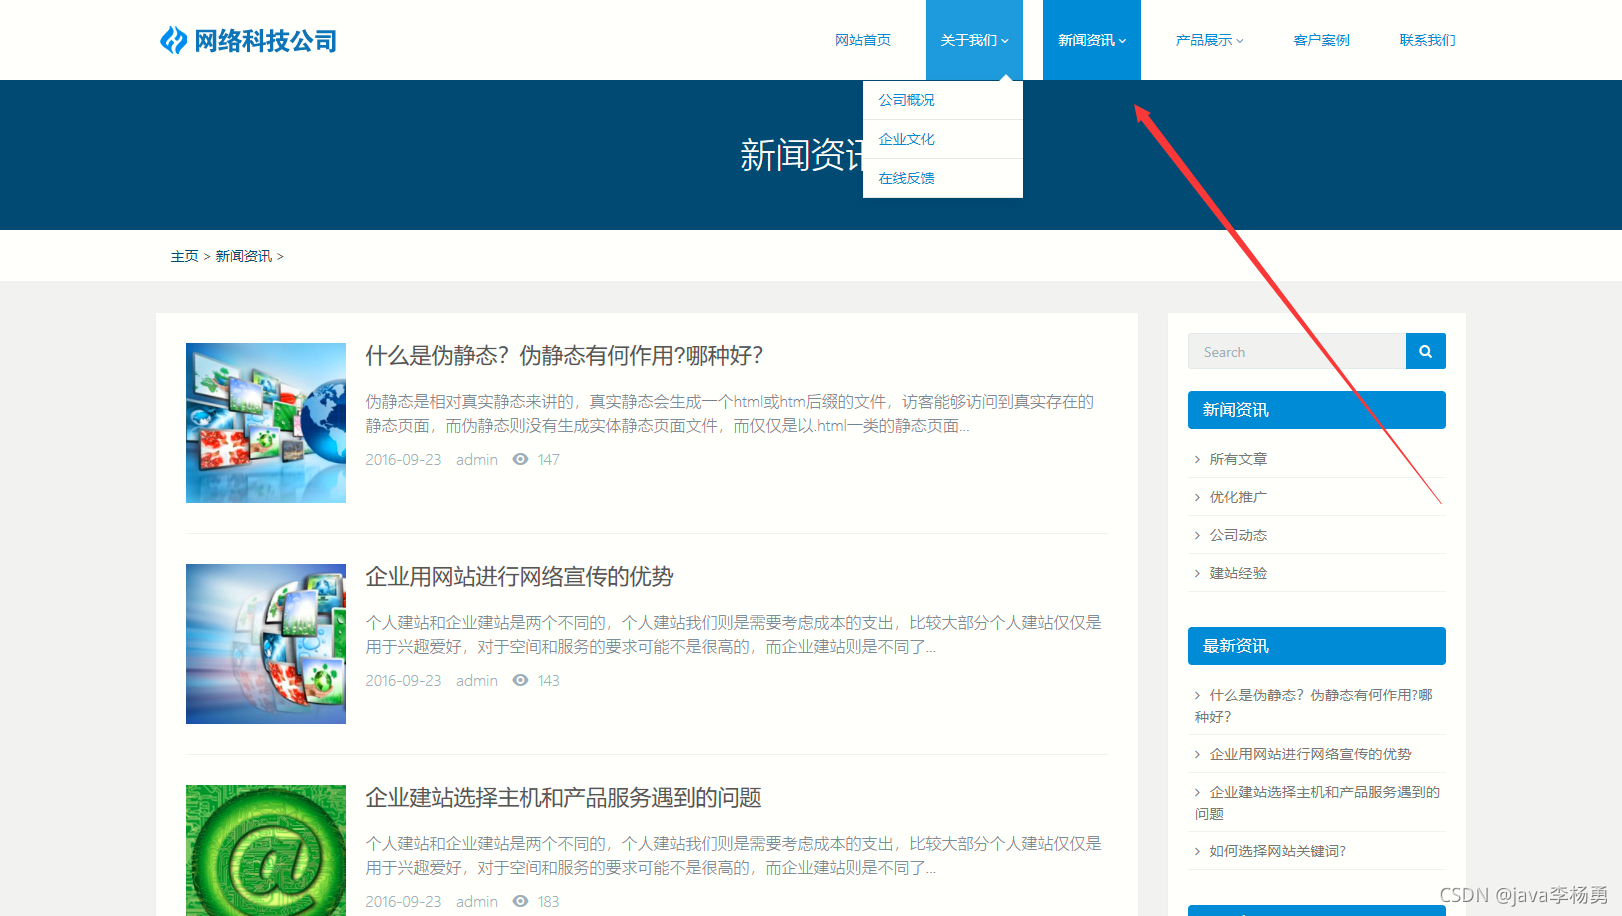Click the eye view icon beside 143

(x=520, y=680)
